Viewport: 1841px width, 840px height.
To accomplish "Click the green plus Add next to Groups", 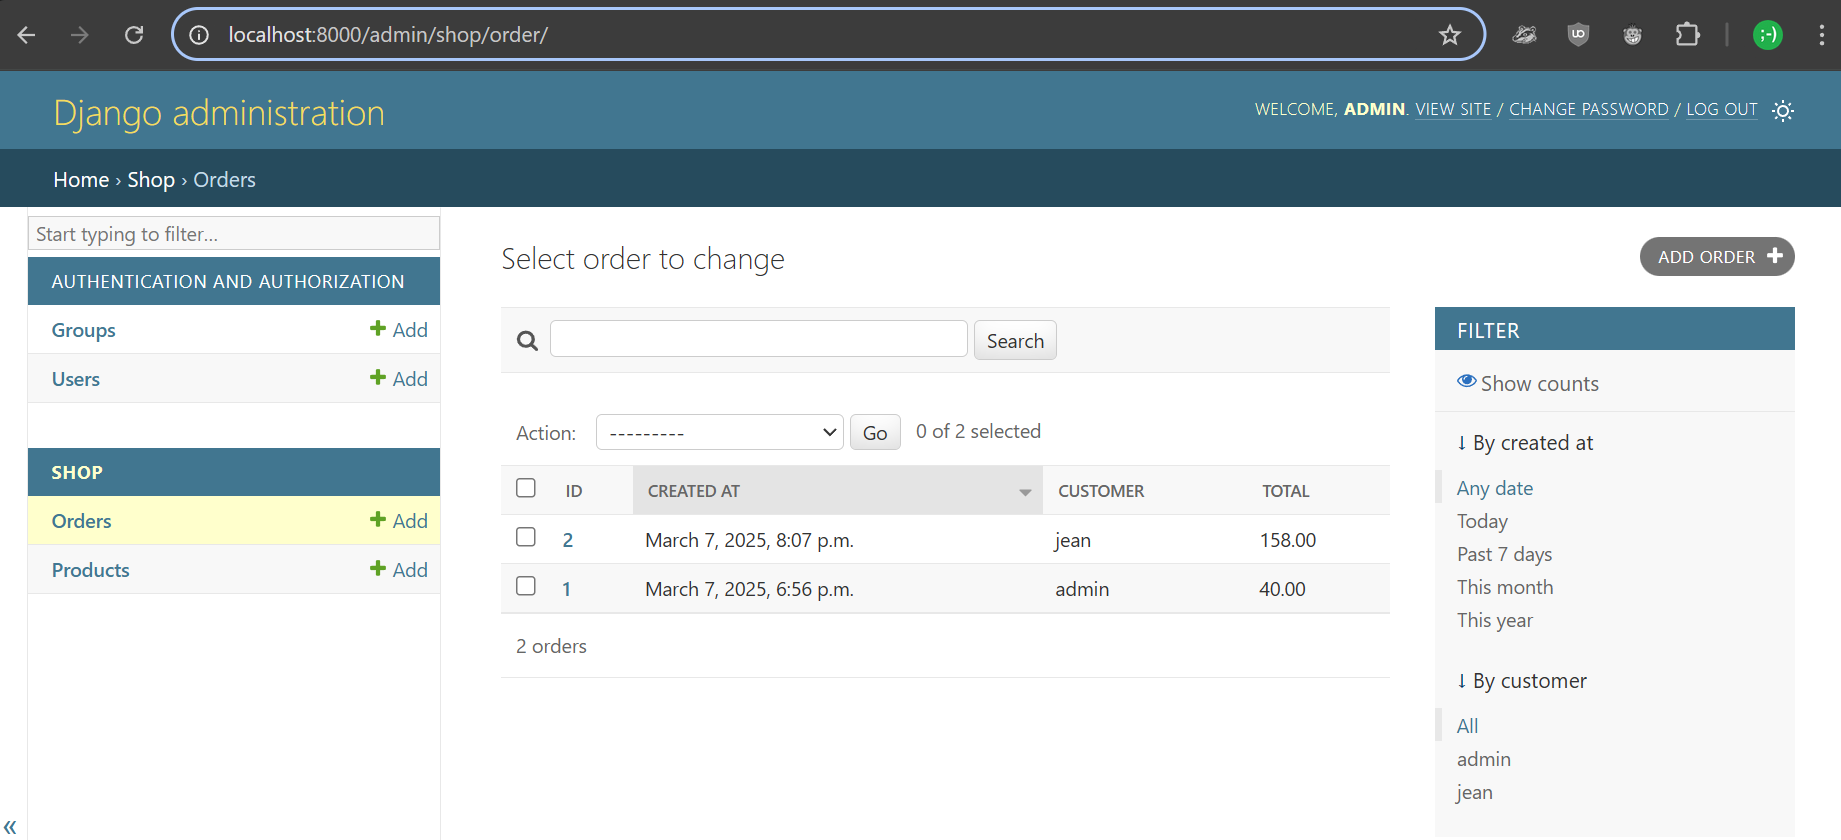I will click(399, 330).
